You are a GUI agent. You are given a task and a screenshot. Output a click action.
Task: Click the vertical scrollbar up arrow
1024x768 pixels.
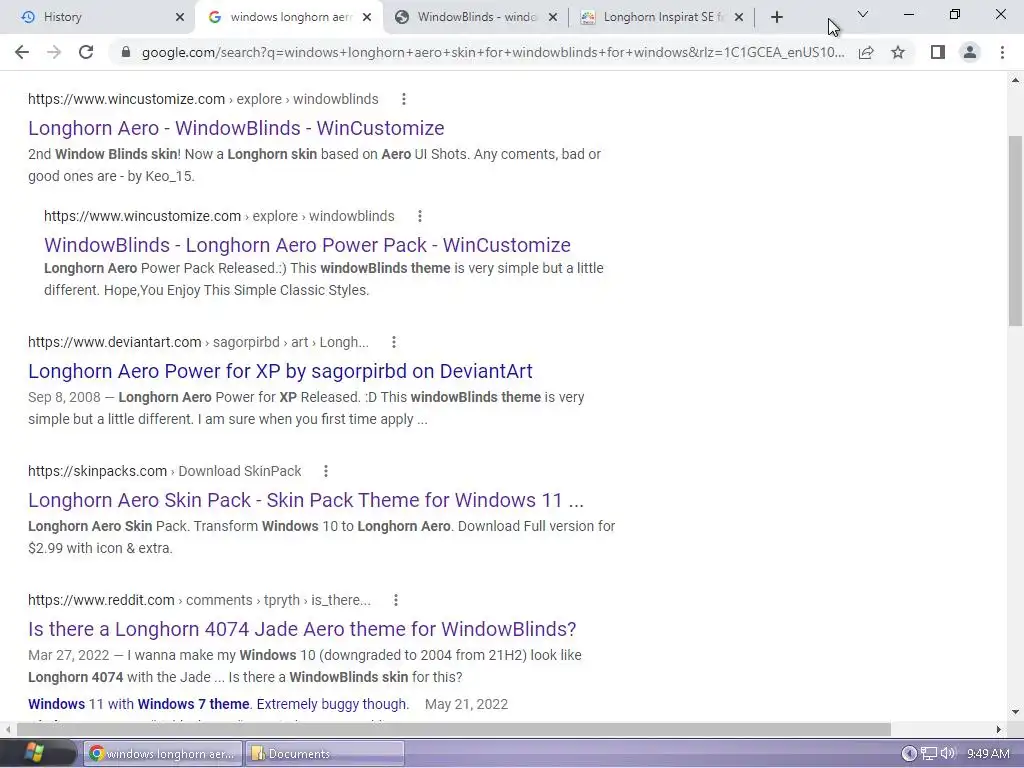(x=1016, y=80)
